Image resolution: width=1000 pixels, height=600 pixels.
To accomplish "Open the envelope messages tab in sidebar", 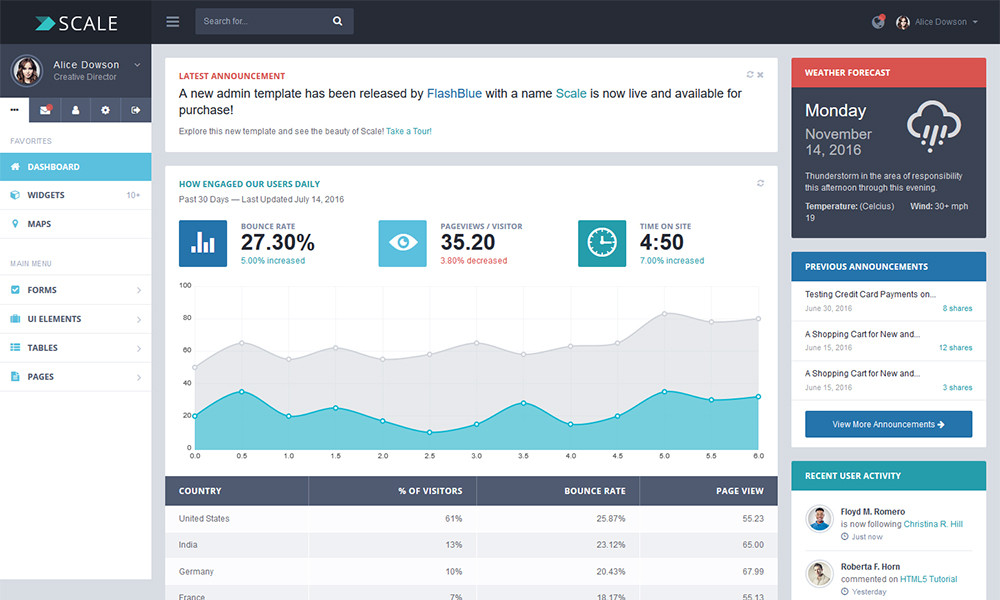I will pos(45,110).
